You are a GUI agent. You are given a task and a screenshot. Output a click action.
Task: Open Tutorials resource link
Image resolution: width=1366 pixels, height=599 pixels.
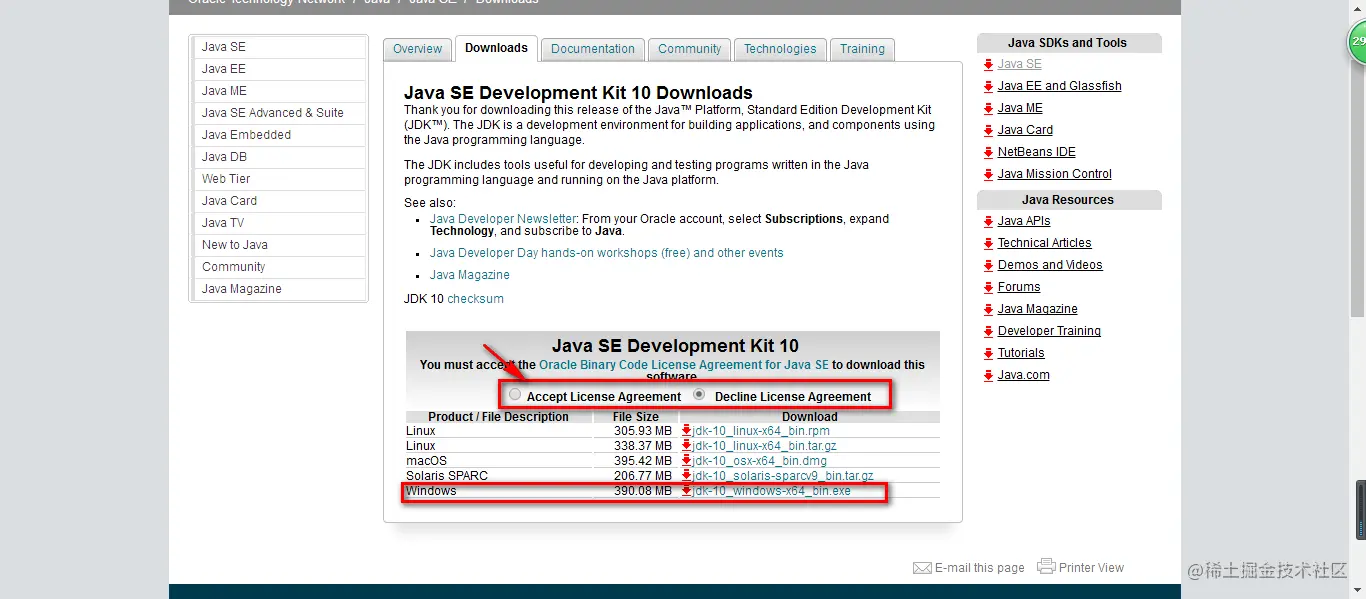[x=1021, y=353]
